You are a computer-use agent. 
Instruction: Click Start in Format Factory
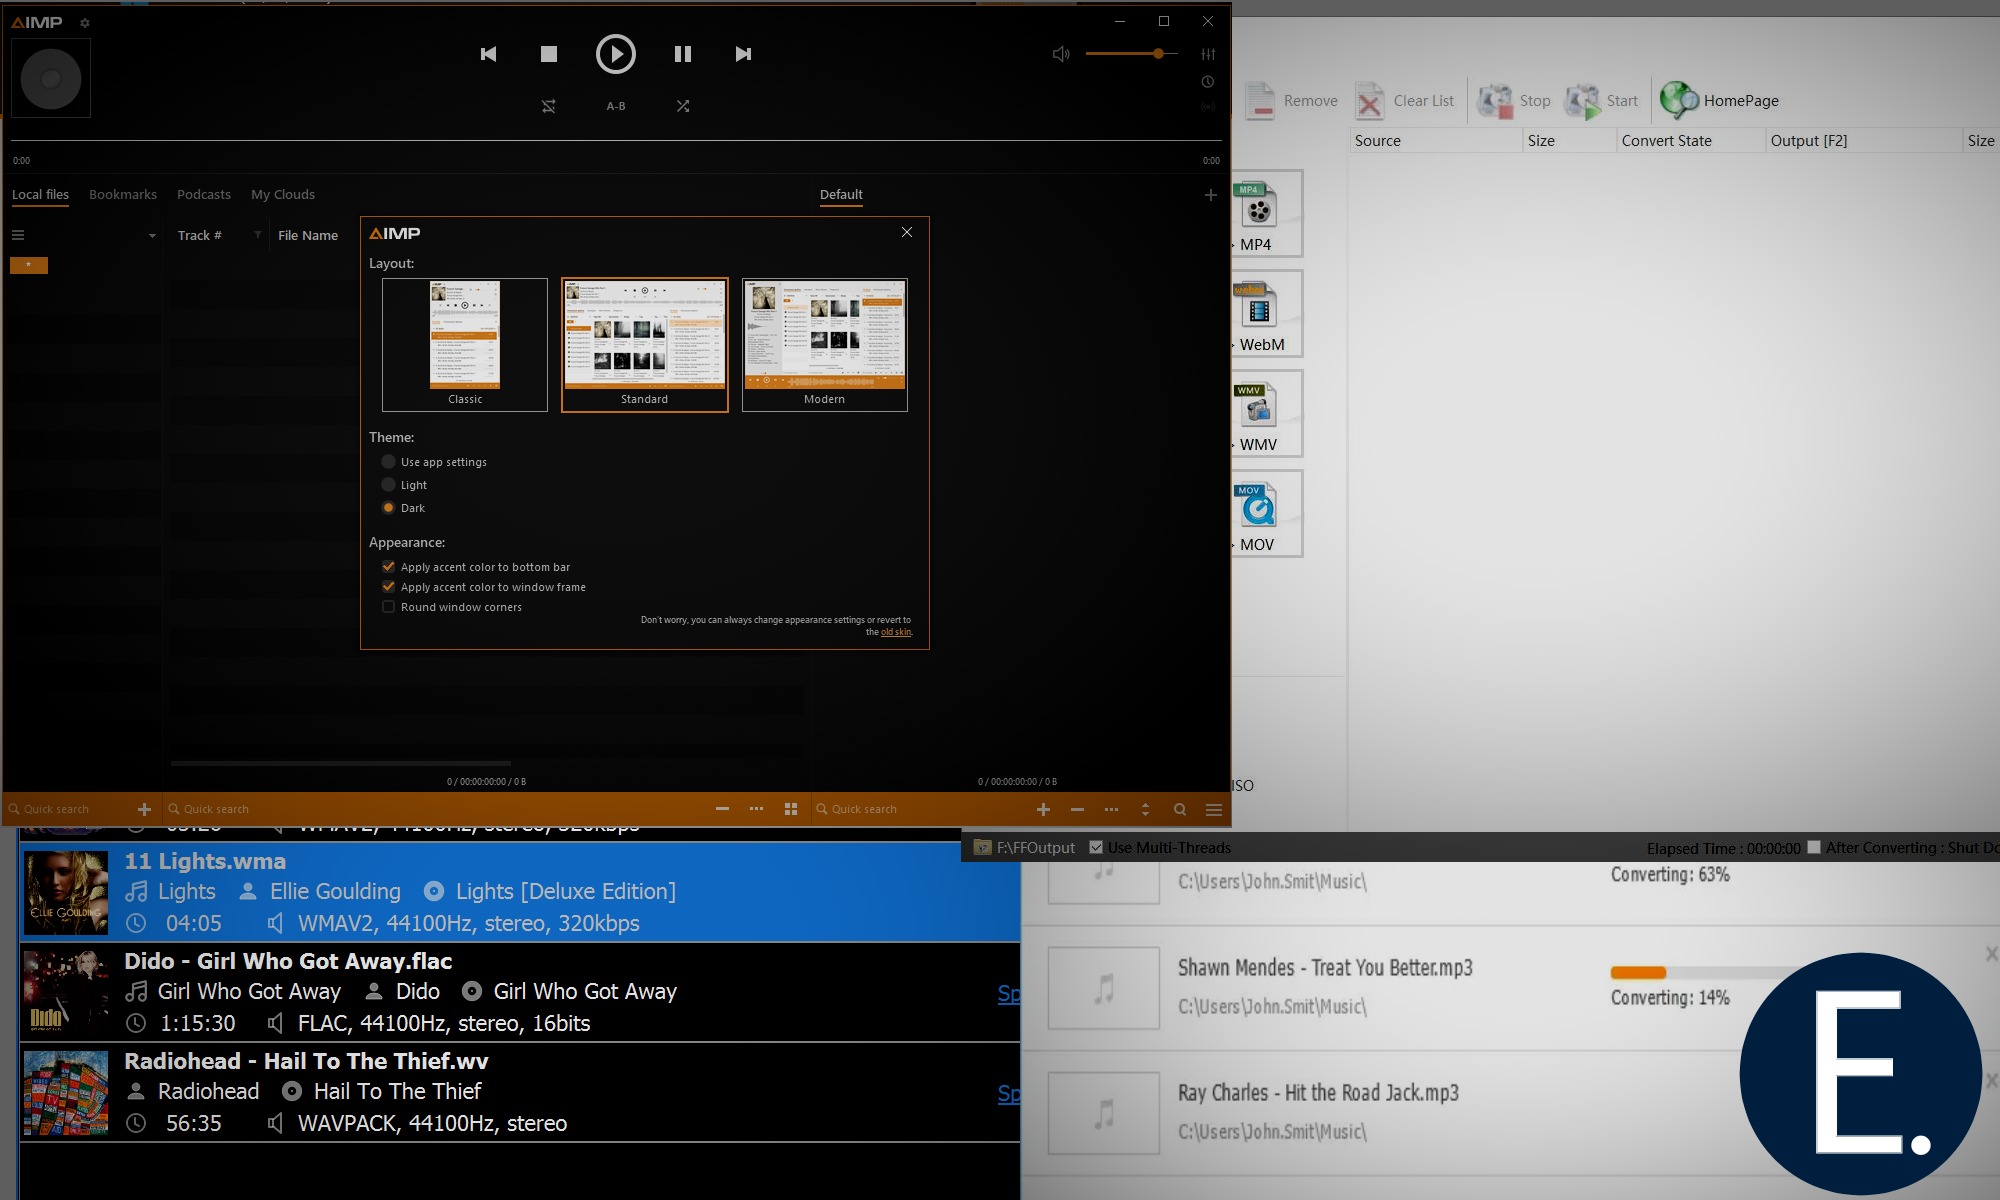(x=1602, y=101)
